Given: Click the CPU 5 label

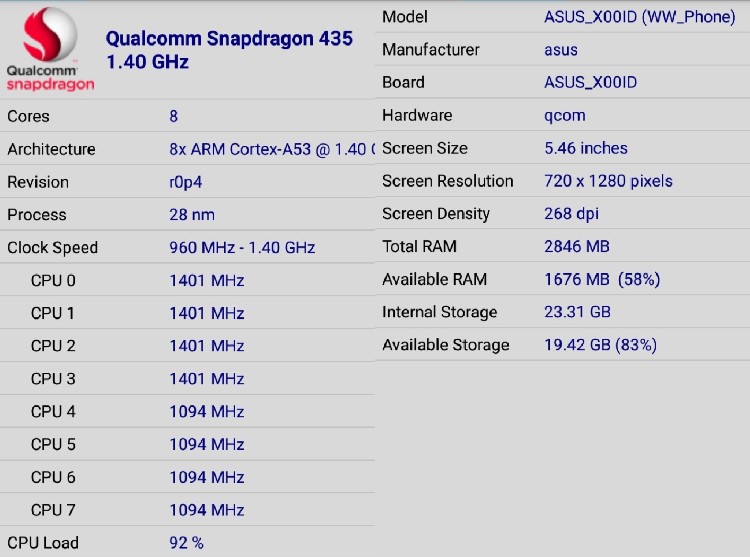Looking at the screenshot, I should coord(53,445).
